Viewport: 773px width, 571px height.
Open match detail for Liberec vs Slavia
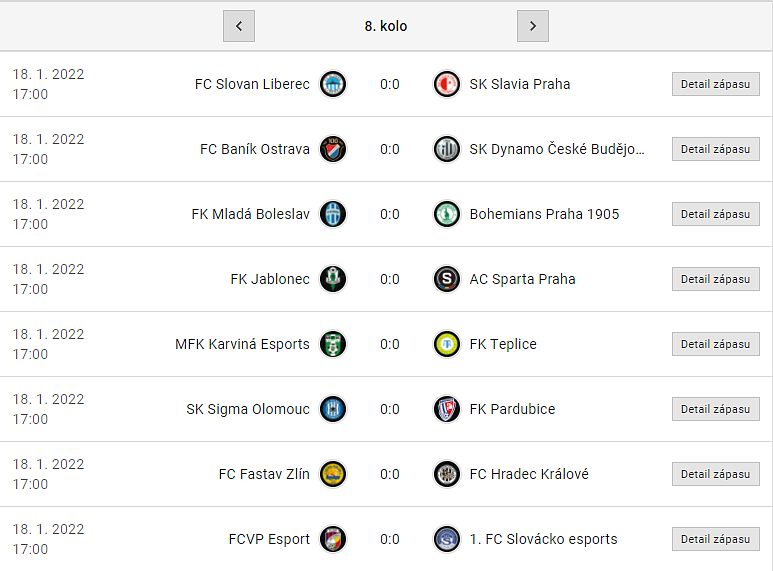tap(715, 84)
